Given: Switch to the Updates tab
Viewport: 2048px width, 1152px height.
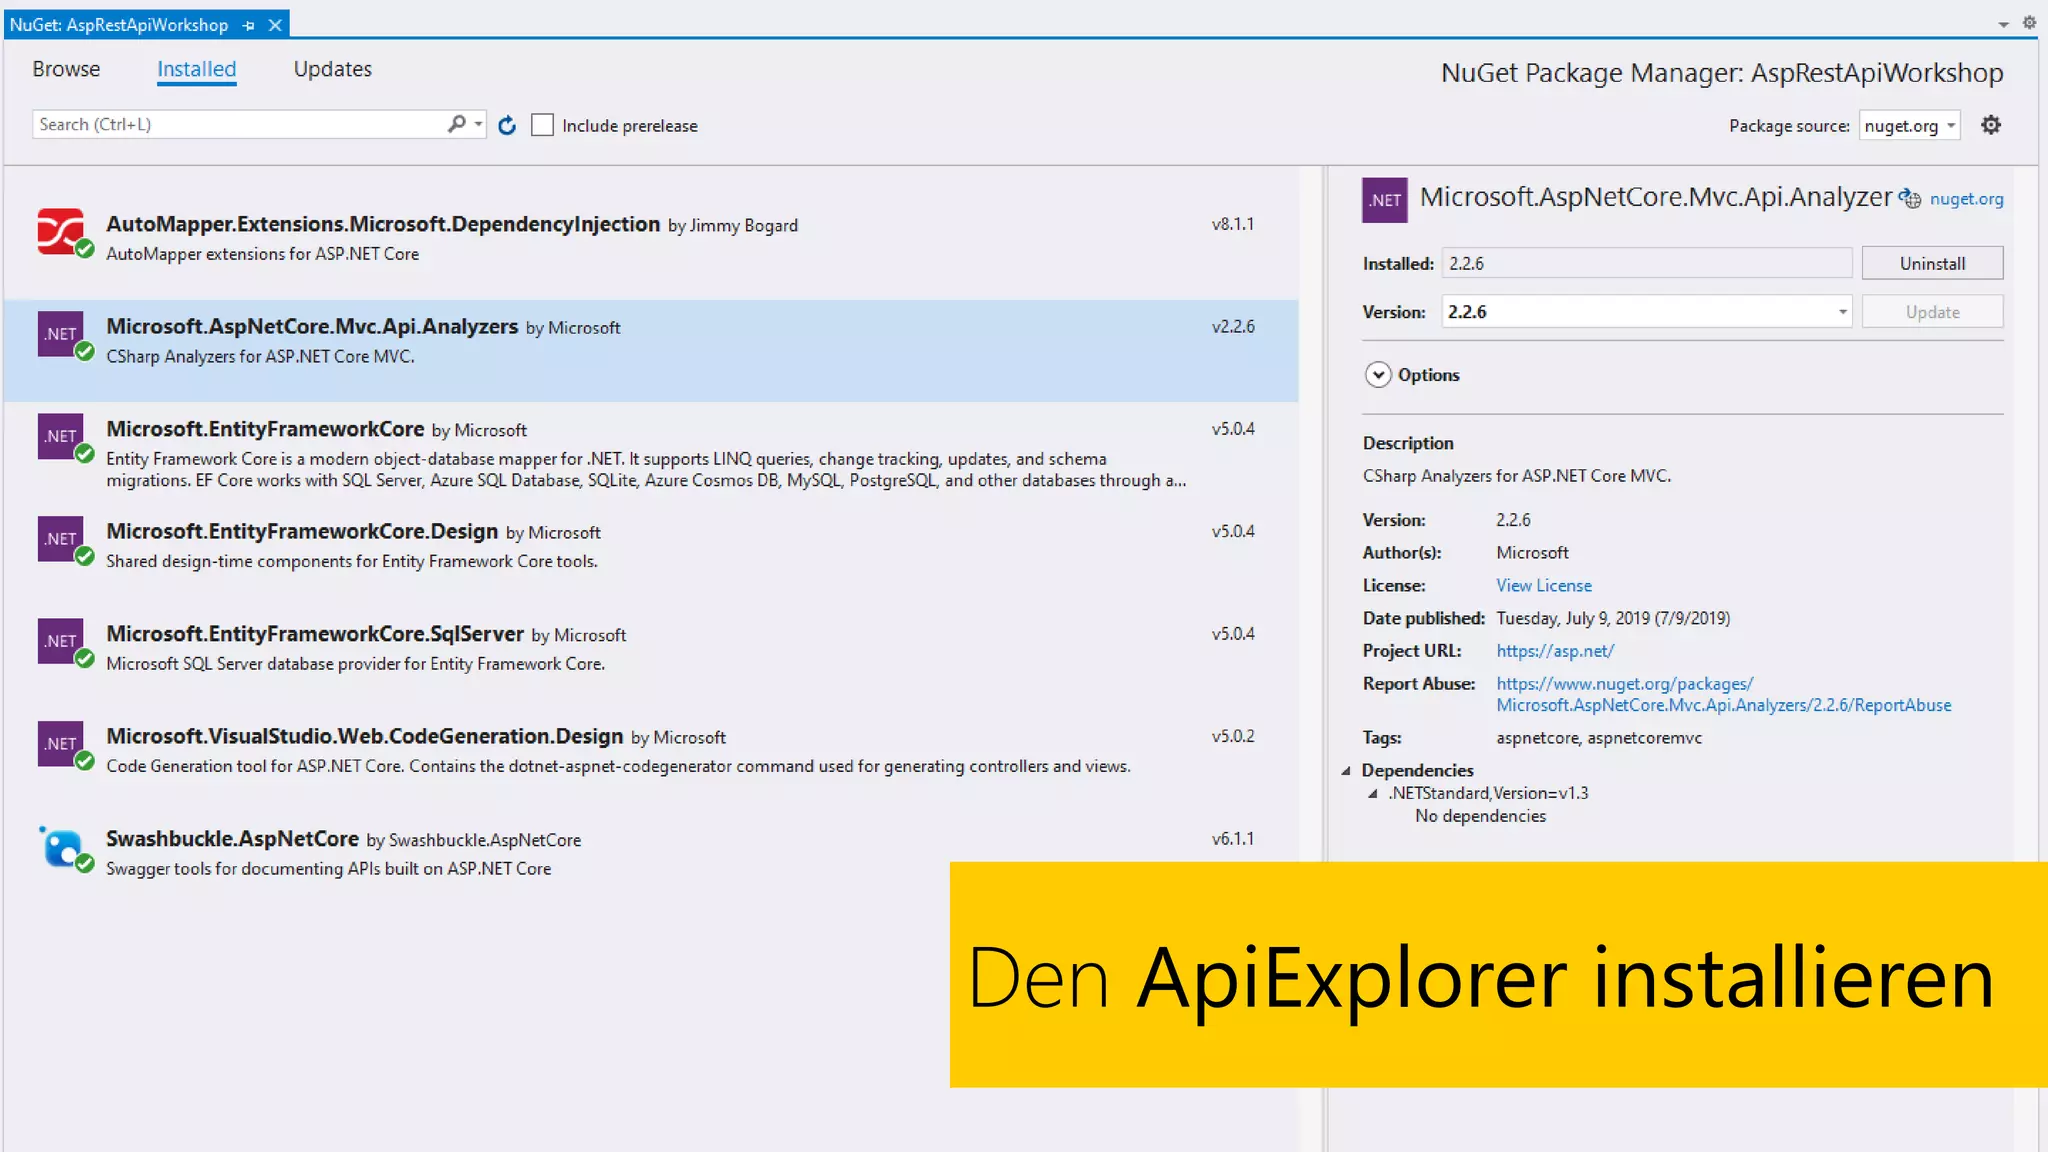Looking at the screenshot, I should 332,69.
